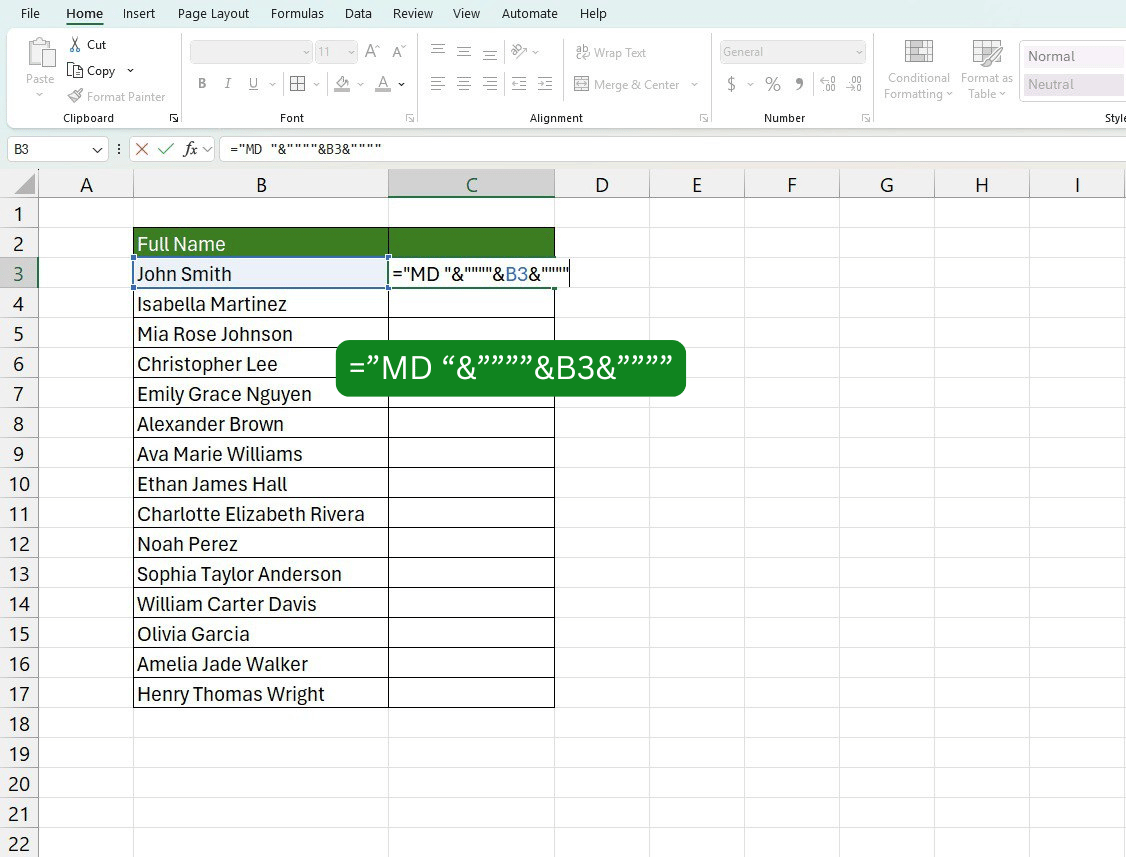The width and height of the screenshot is (1126, 857).
Task: Expand the Merge & Center dropdown
Action: click(694, 84)
